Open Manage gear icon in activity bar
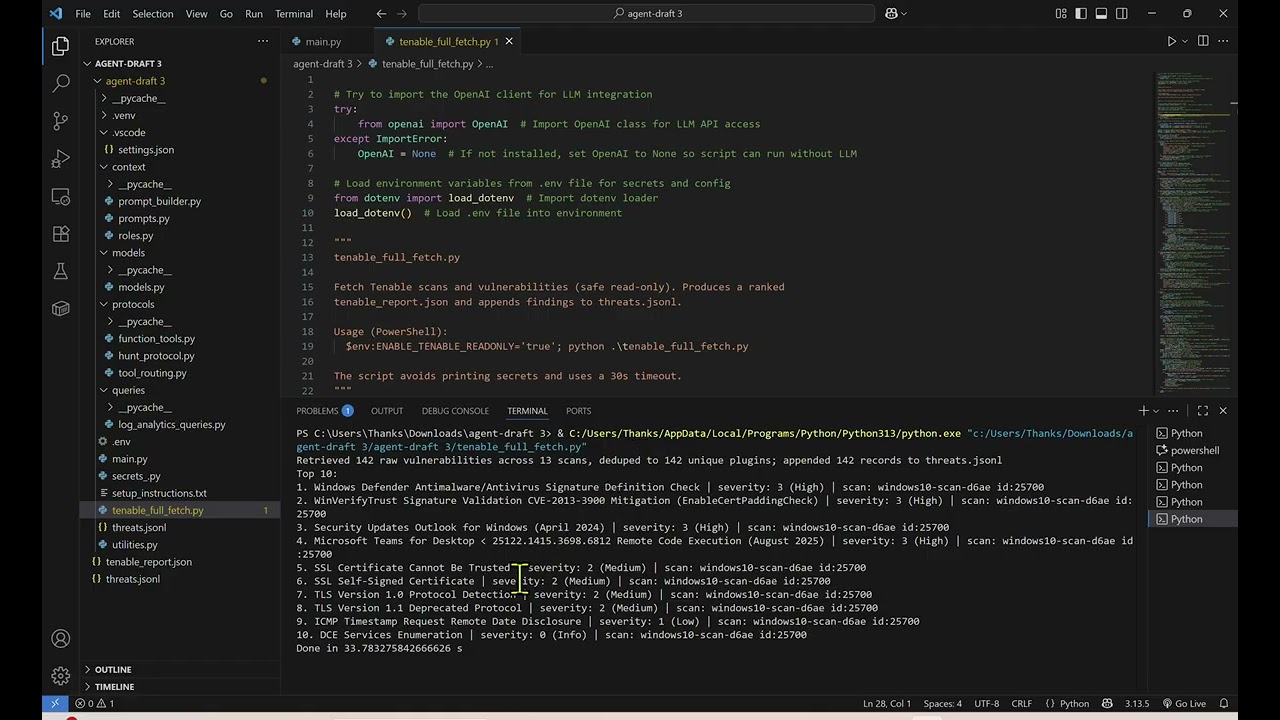This screenshot has height=720, width=1280. [x=60, y=676]
